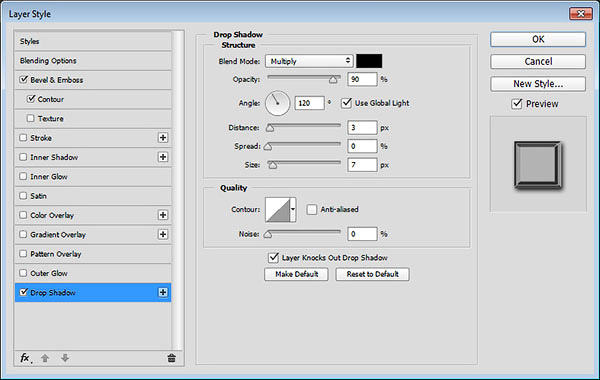
Task: Enable the Outer Glow checkbox
Action: click(x=23, y=273)
